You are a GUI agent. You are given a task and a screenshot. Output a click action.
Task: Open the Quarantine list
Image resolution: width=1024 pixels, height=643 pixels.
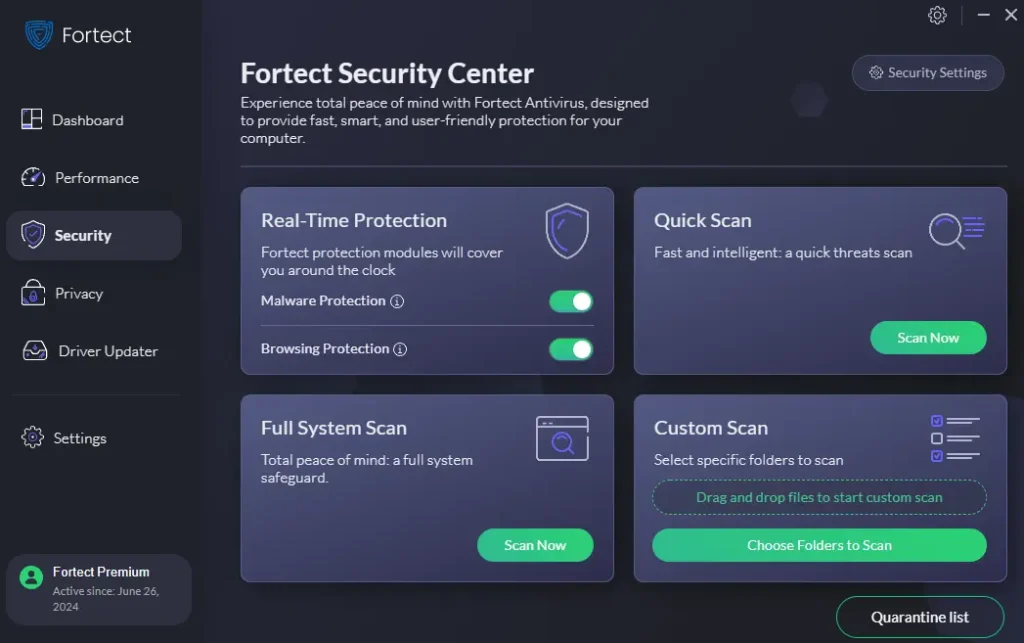pyautogui.click(x=919, y=617)
